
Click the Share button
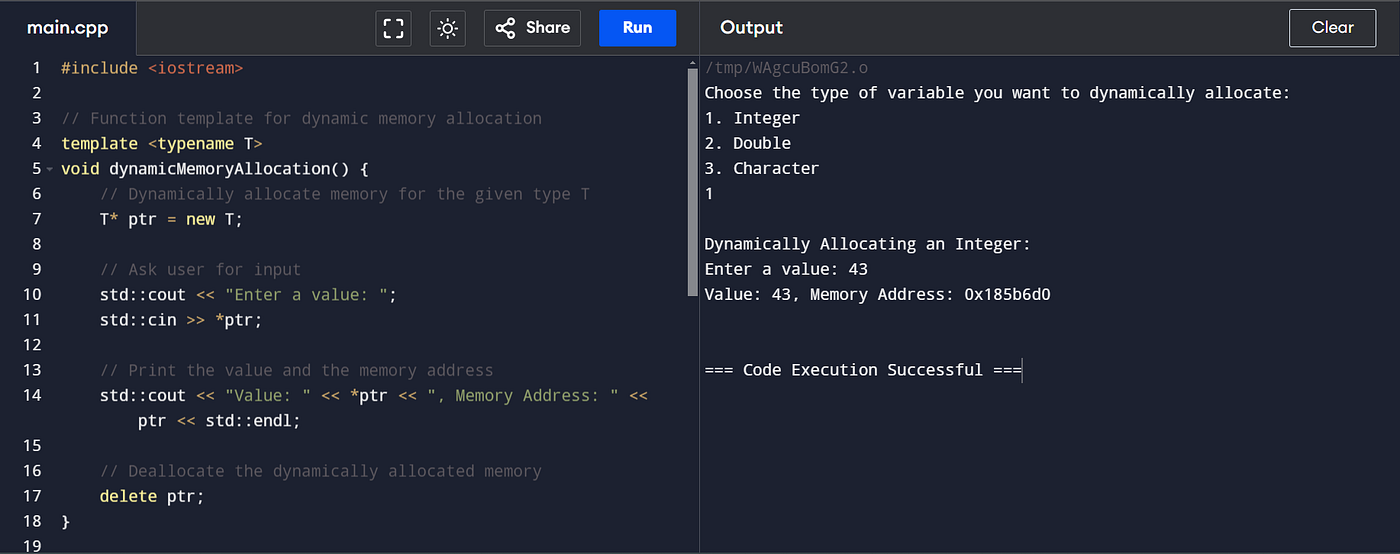pyautogui.click(x=533, y=28)
